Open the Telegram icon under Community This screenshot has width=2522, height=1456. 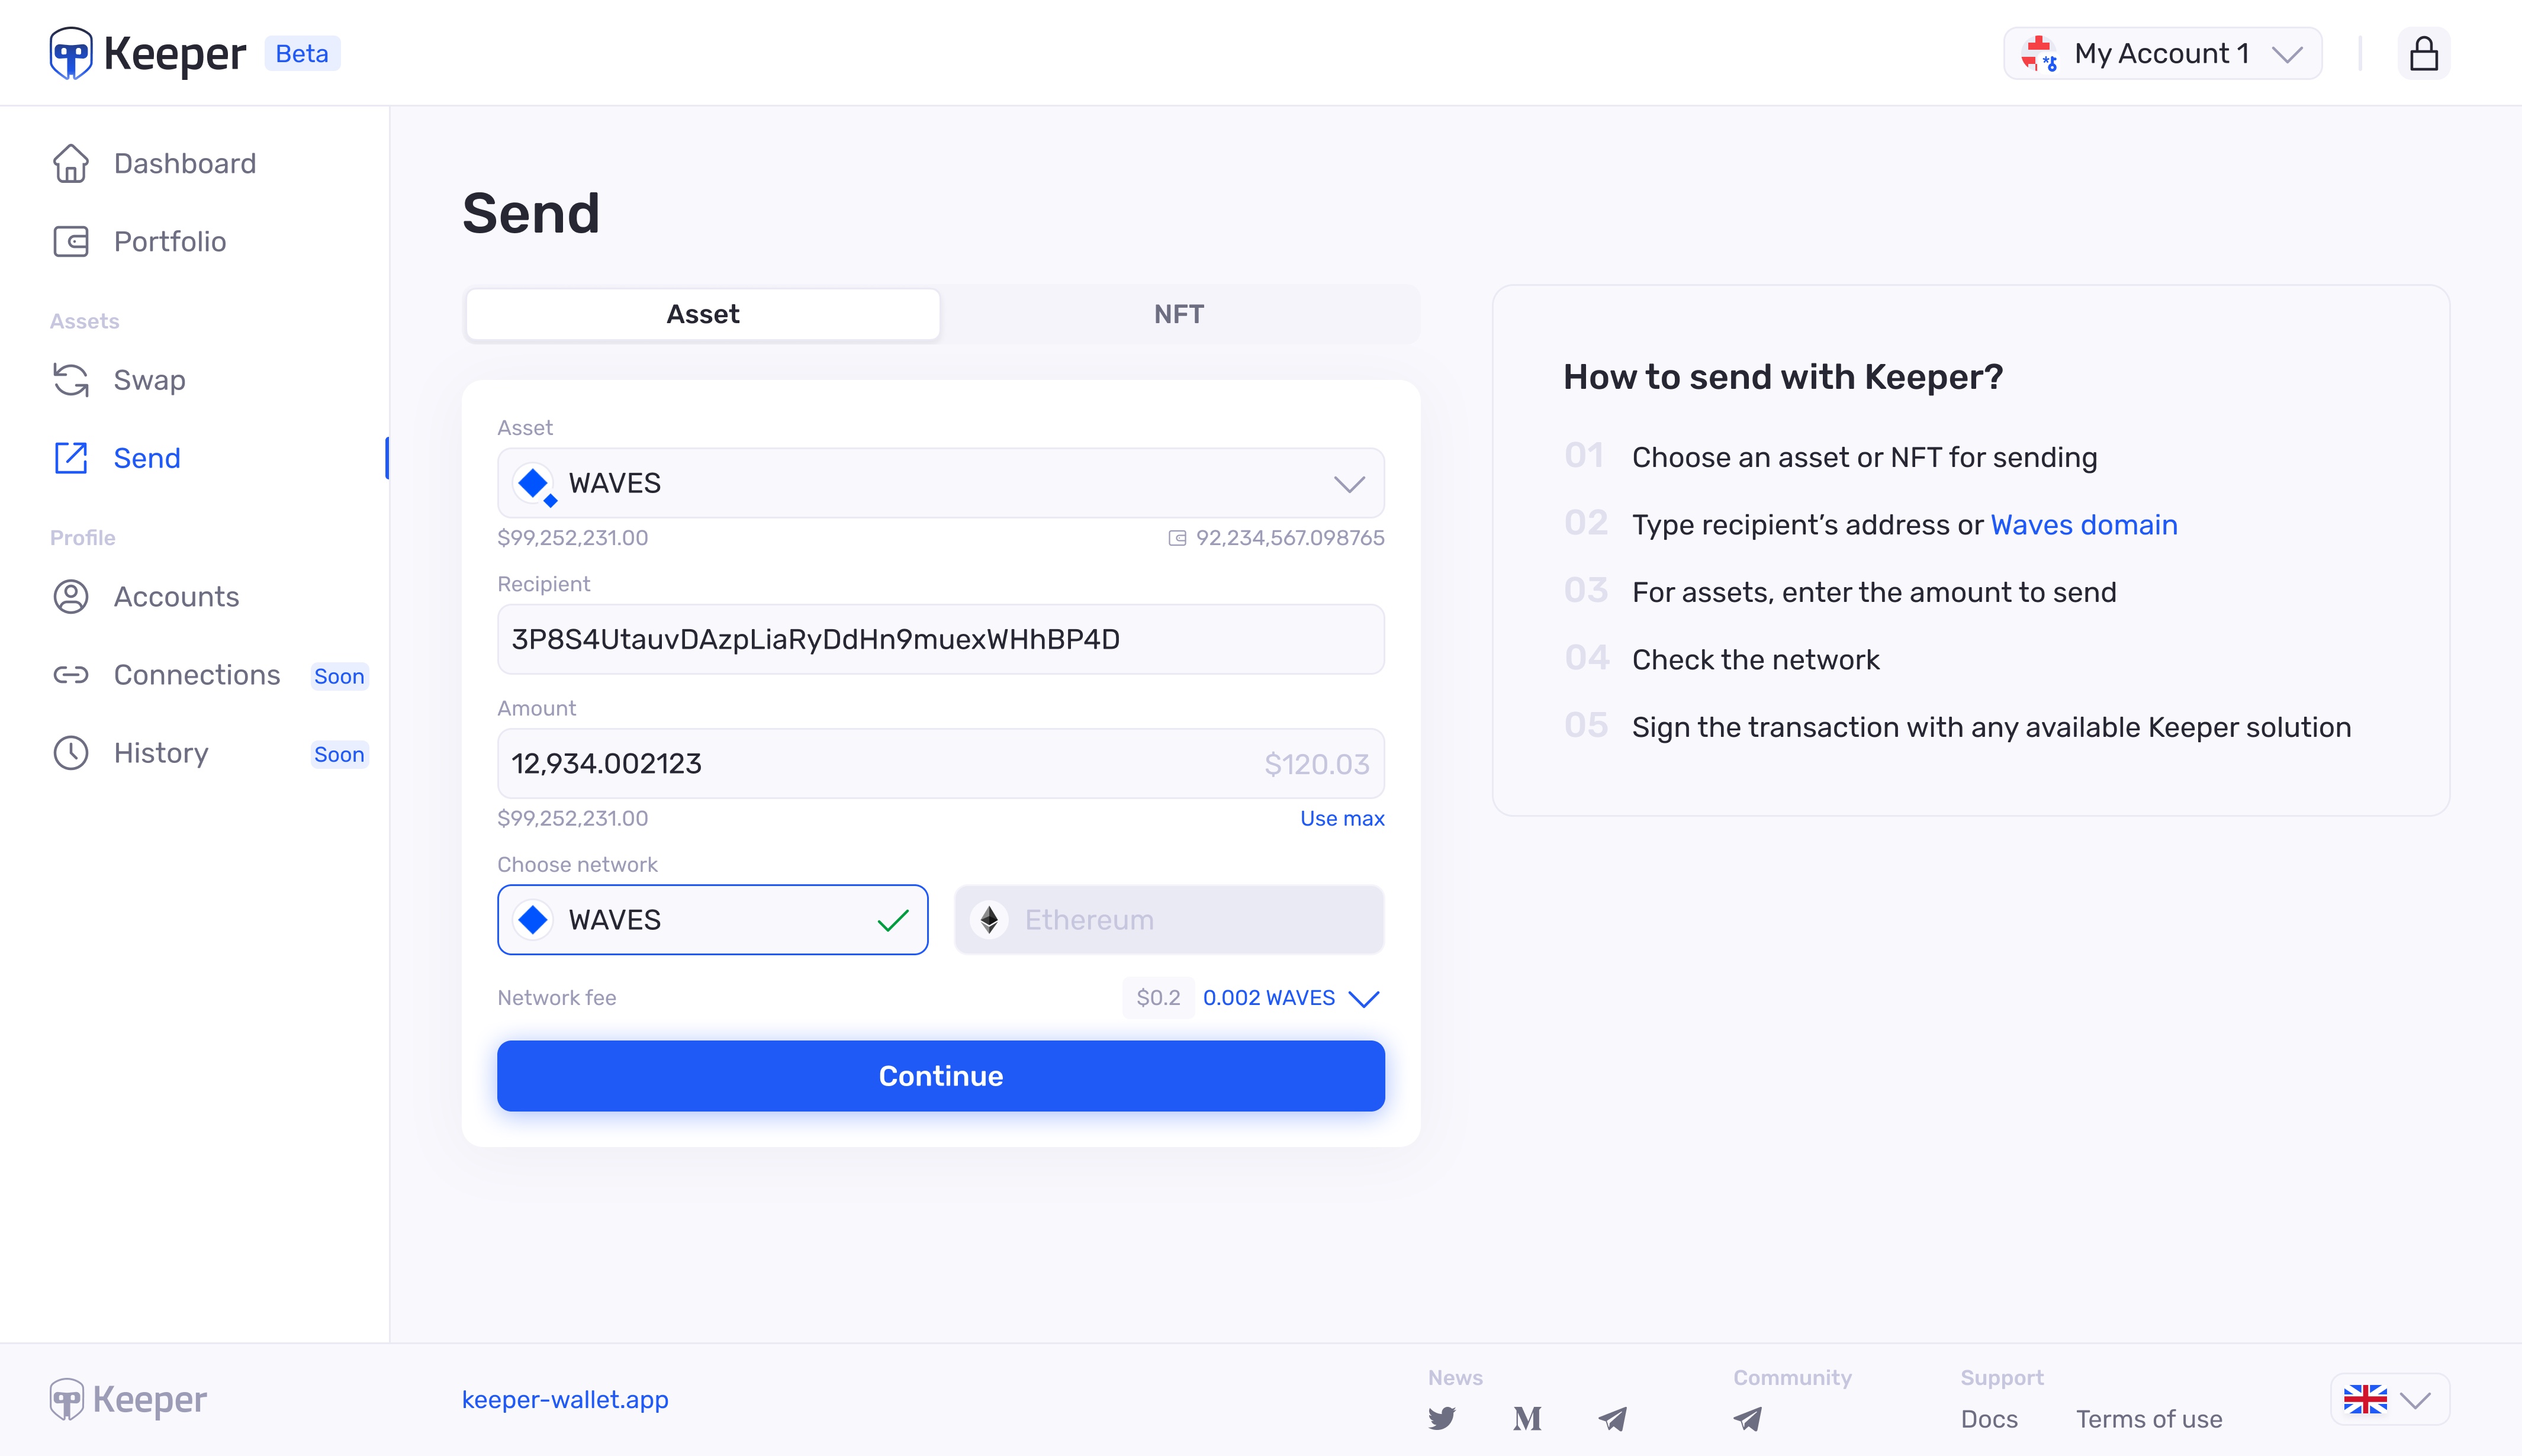click(x=1748, y=1419)
